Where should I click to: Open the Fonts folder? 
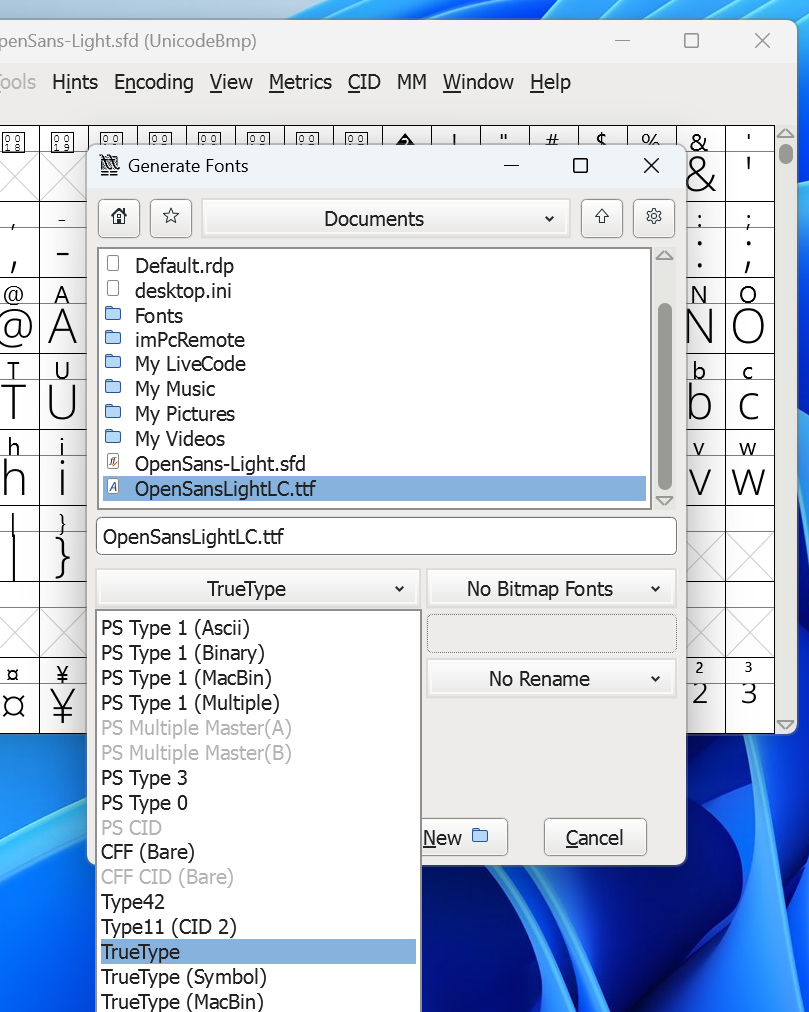pos(159,316)
